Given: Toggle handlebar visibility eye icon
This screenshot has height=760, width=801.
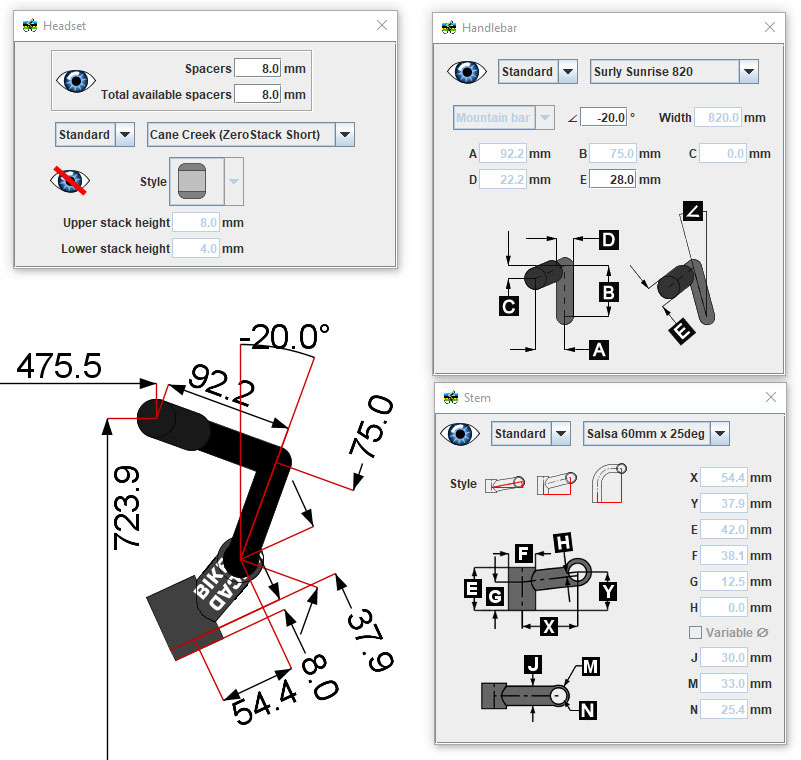Looking at the screenshot, I should 466,72.
